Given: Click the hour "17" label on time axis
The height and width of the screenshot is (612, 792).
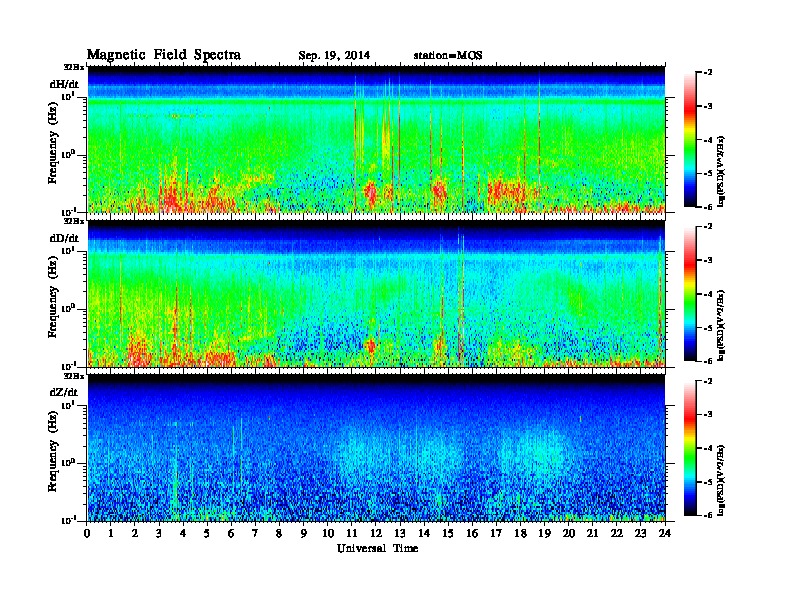Looking at the screenshot, I should coord(497,533).
